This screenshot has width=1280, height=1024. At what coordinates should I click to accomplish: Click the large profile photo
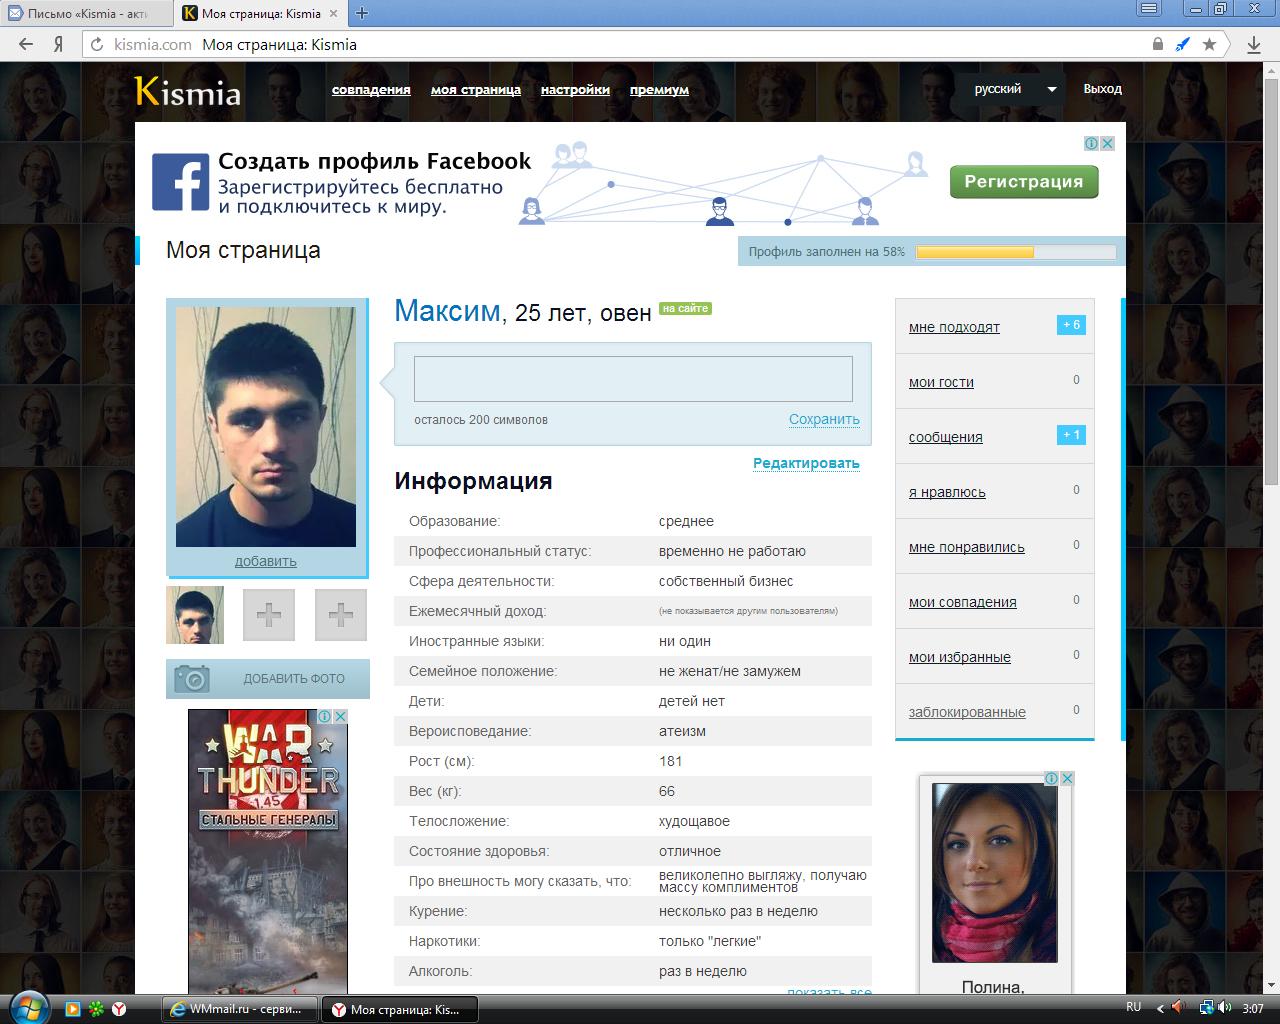(266, 427)
